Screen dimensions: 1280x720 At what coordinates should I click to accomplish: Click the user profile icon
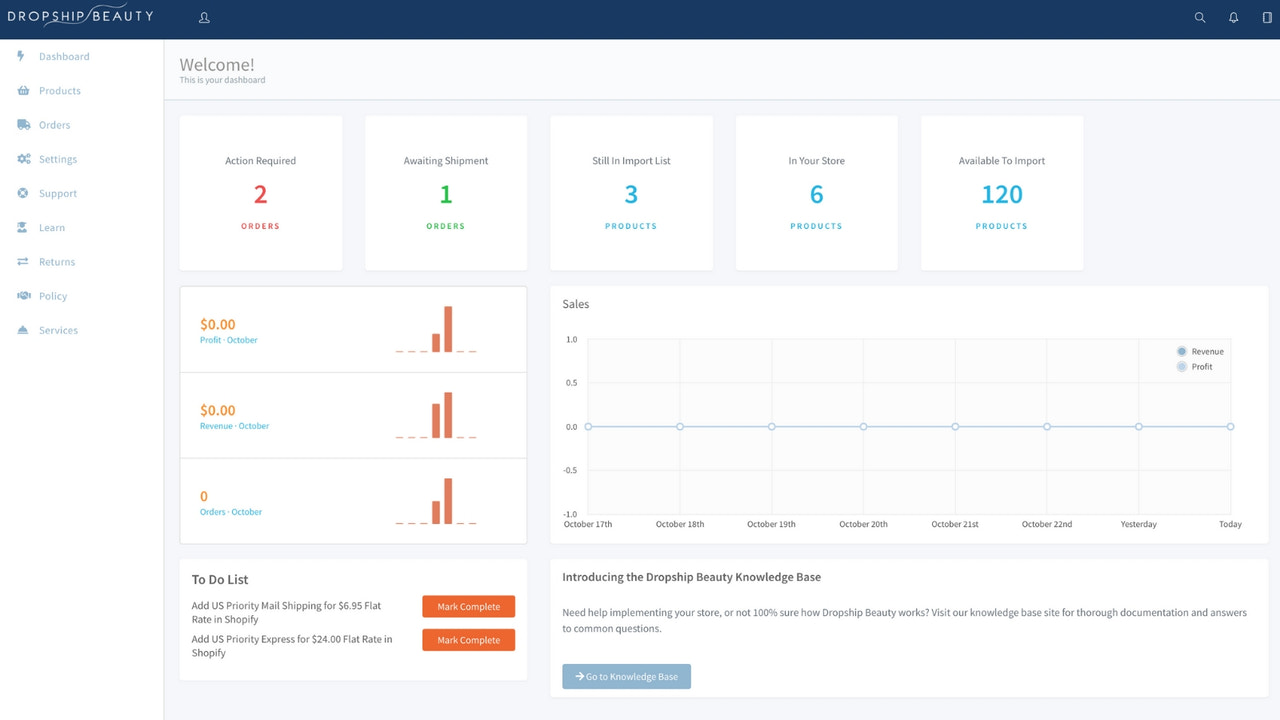[204, 17]
